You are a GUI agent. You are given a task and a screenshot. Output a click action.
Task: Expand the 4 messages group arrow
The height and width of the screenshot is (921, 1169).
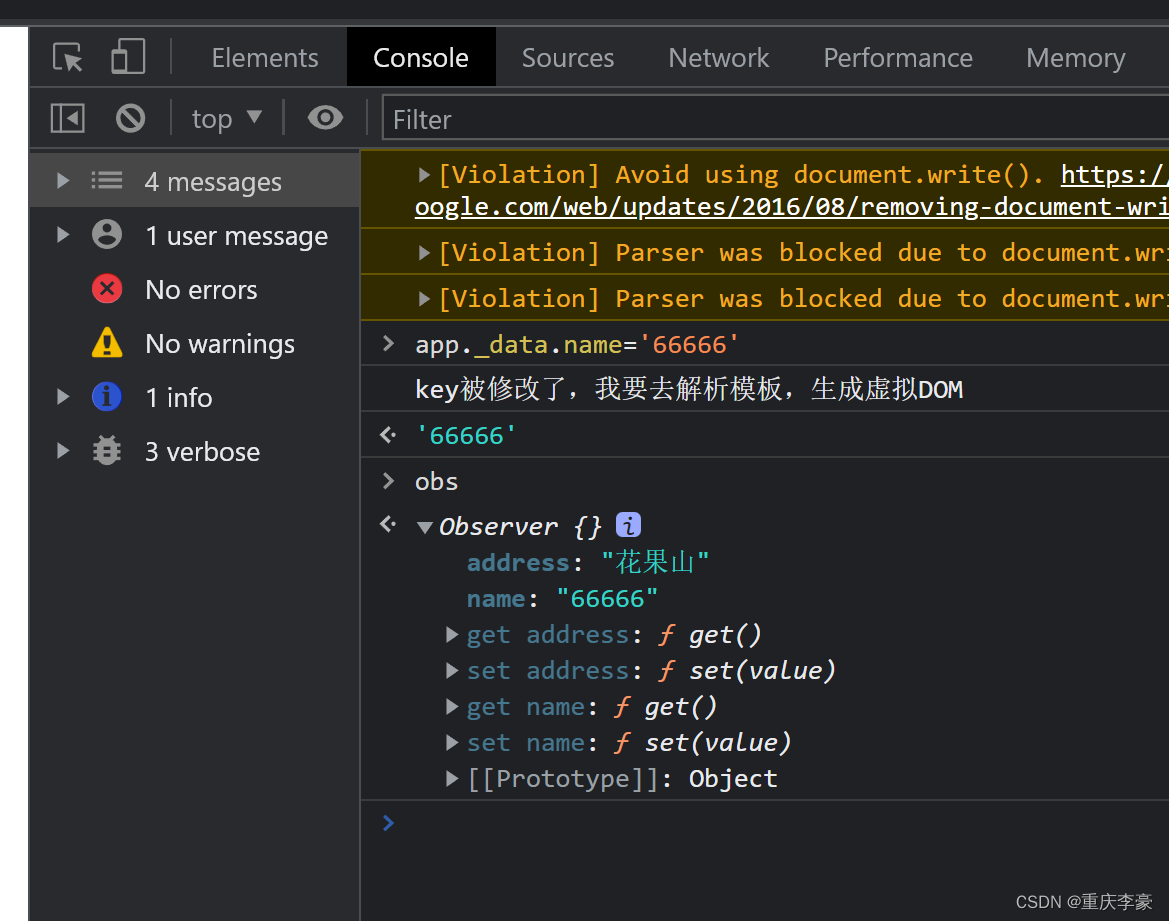[x=63, y=180]
